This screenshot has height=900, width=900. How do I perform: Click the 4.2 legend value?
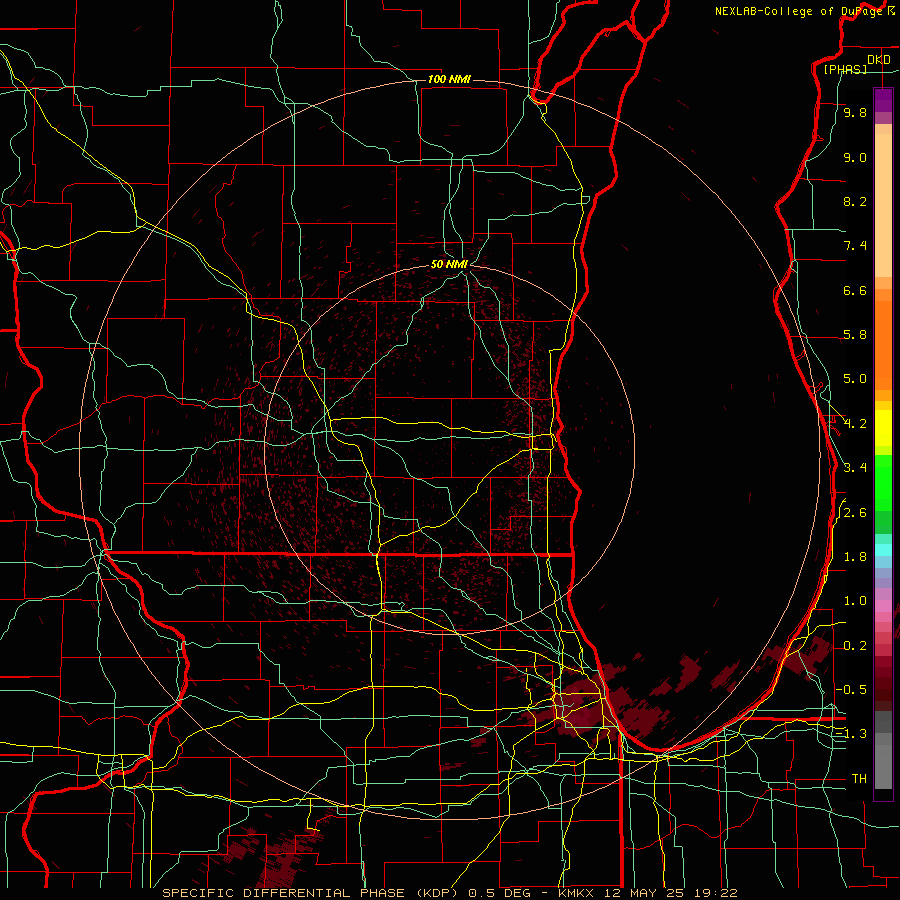tap(855, 424)
